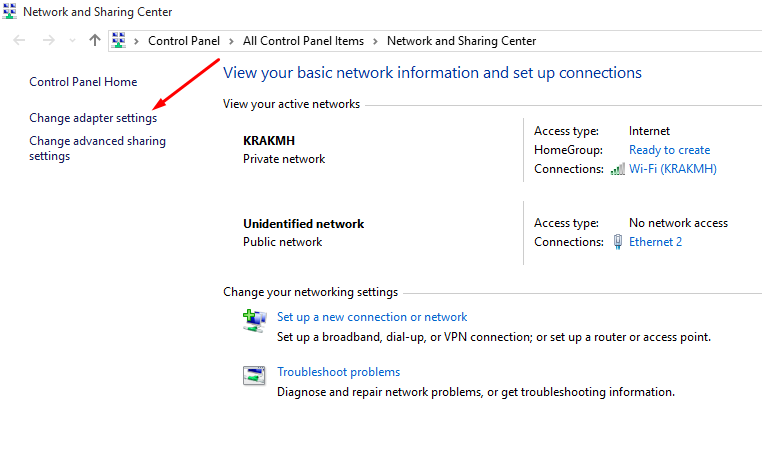The width and height of the screenshot is (762, 472).
Task: Click the Troubleshoot problems icon
Action: 254,376
